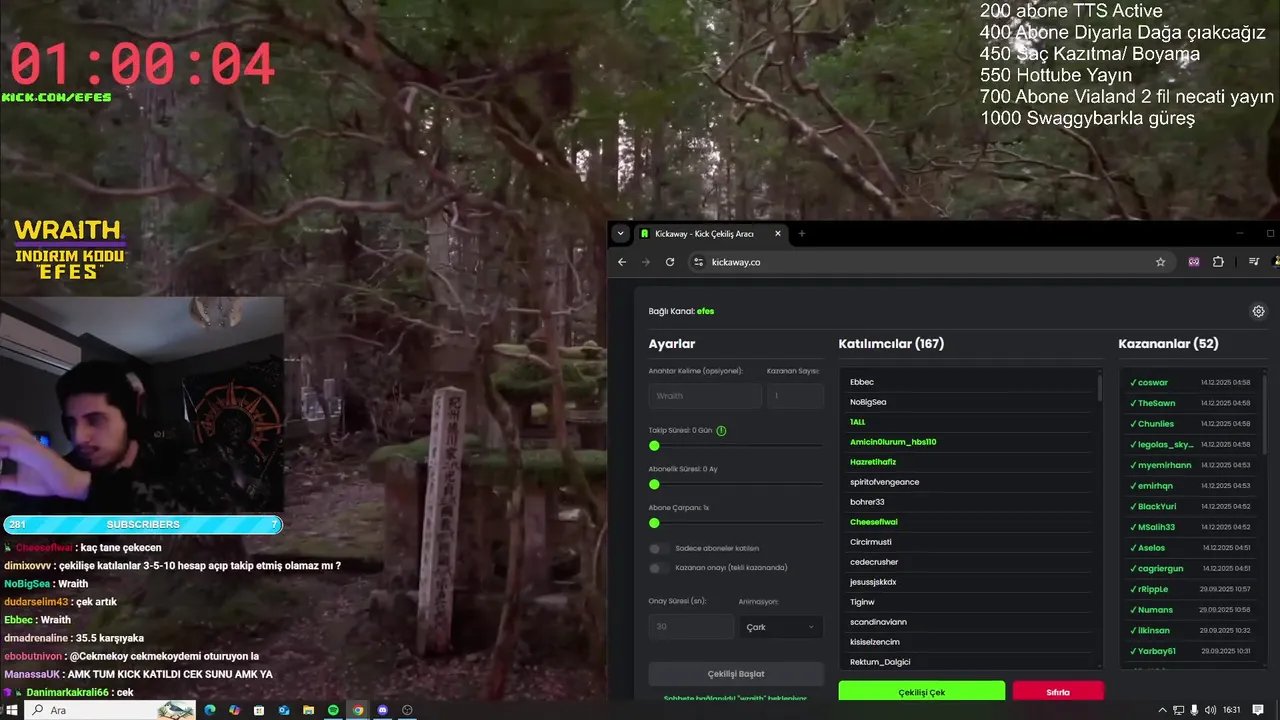Open the Animasyon dropdown showing Çark
This screenshot has width=1280, height=720.
click(780, 627)
